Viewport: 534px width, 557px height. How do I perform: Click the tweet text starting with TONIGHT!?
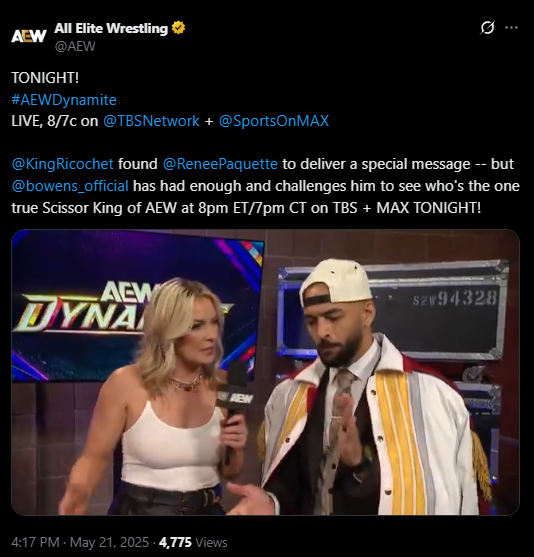pyautogui.click(x=45, y=78)
